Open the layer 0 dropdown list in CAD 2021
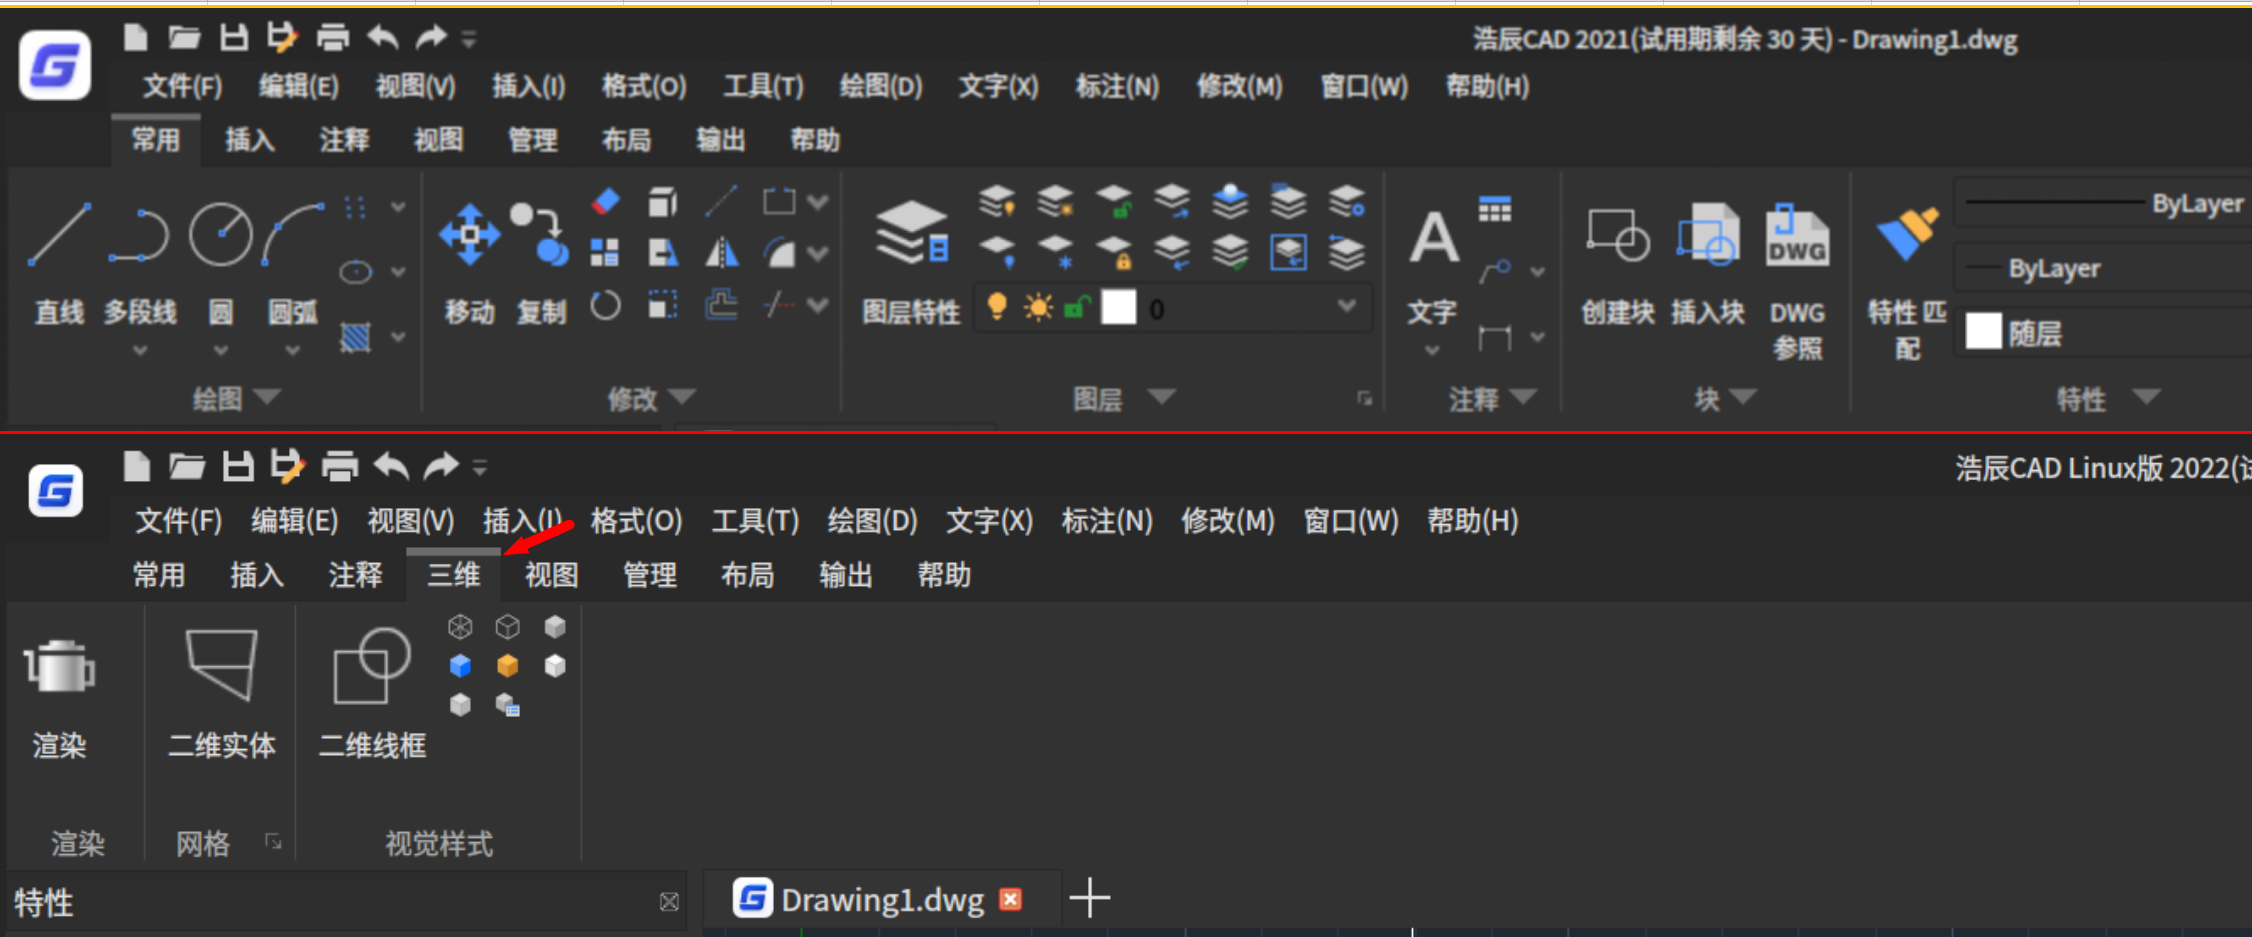2252x937 pixels. tap(1347, 306)
